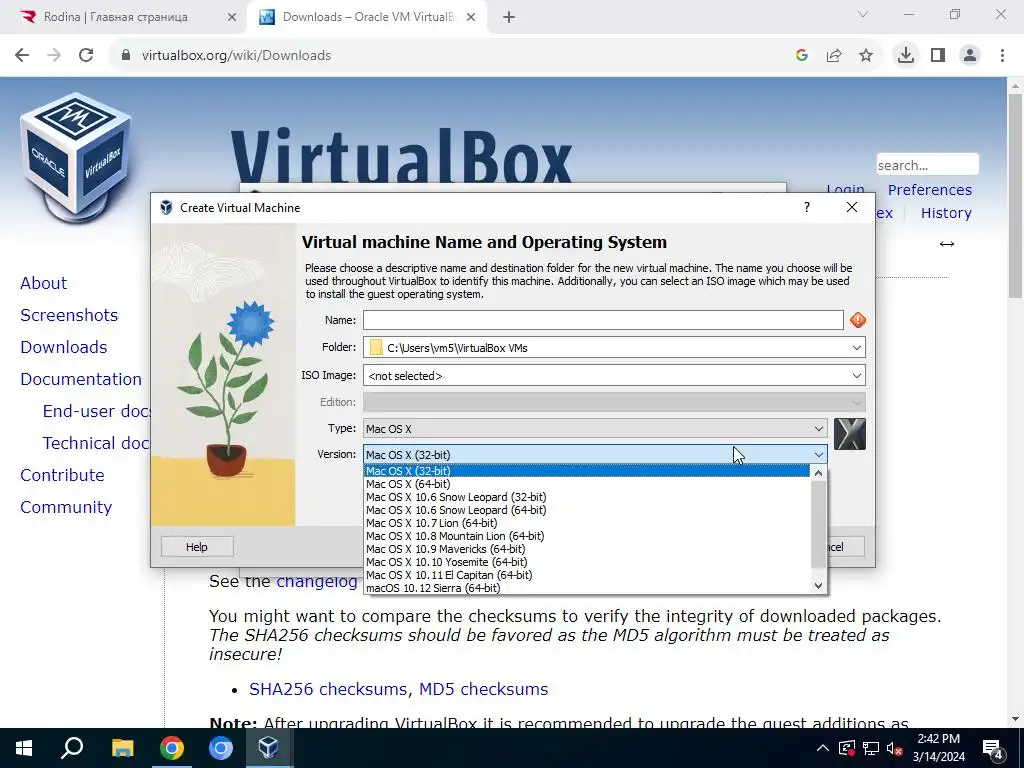Viewport: 1024px width, 768px height.
Task: Choose Mac OS X 10.9 Mavericks (64-bit)
Action: 586,549
